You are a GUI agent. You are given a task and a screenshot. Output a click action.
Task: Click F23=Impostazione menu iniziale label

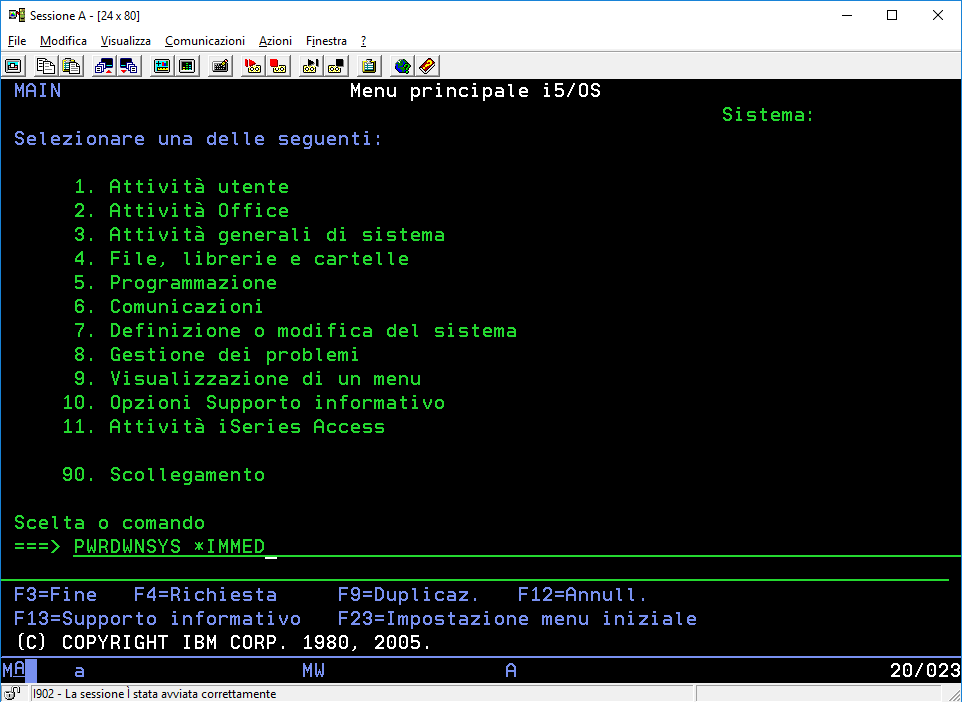(x=517, y=618)
